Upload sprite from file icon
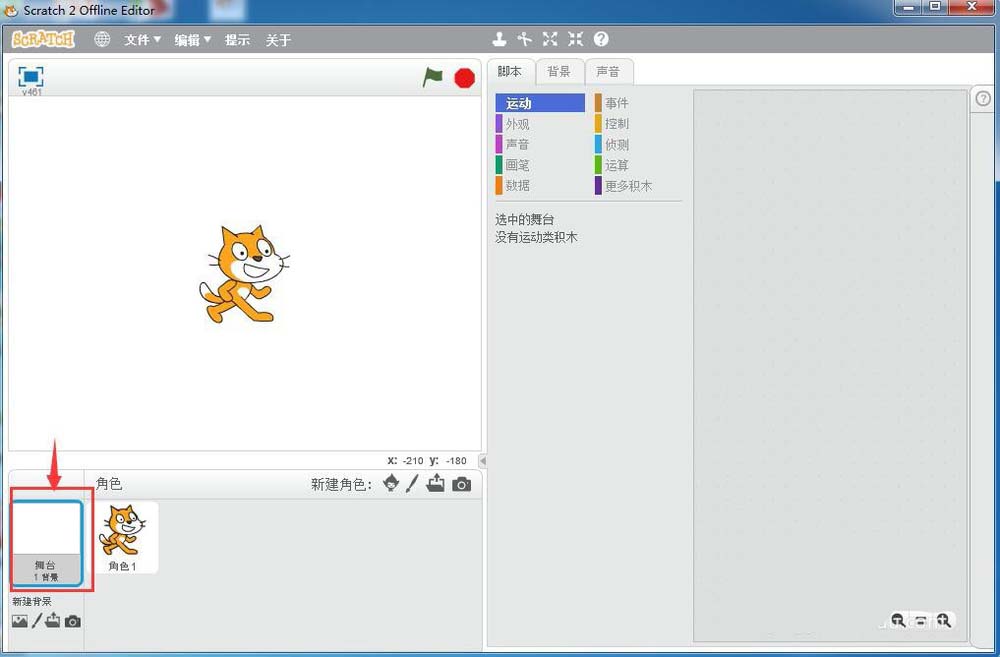This screenshot has width=1000, height=657. coord(437,483)
